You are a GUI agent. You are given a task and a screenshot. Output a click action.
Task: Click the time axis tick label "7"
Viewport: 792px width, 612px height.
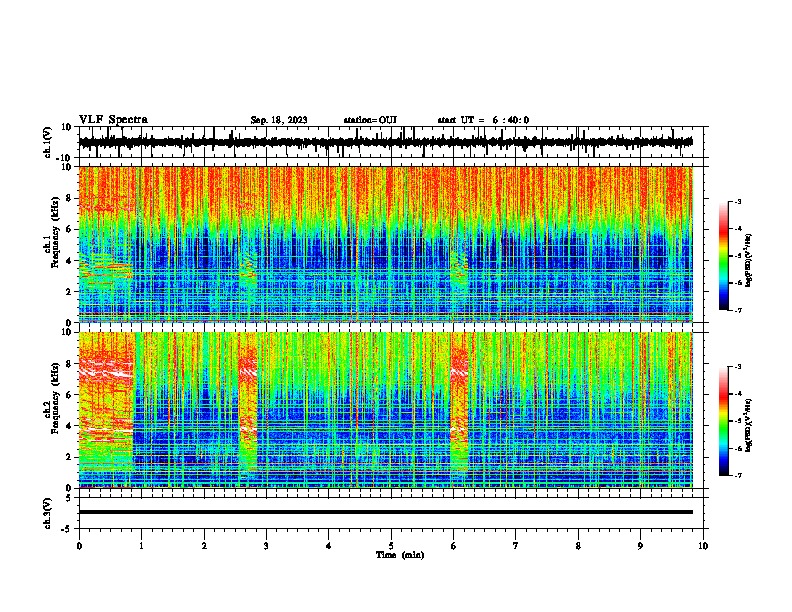pos(516,546)
